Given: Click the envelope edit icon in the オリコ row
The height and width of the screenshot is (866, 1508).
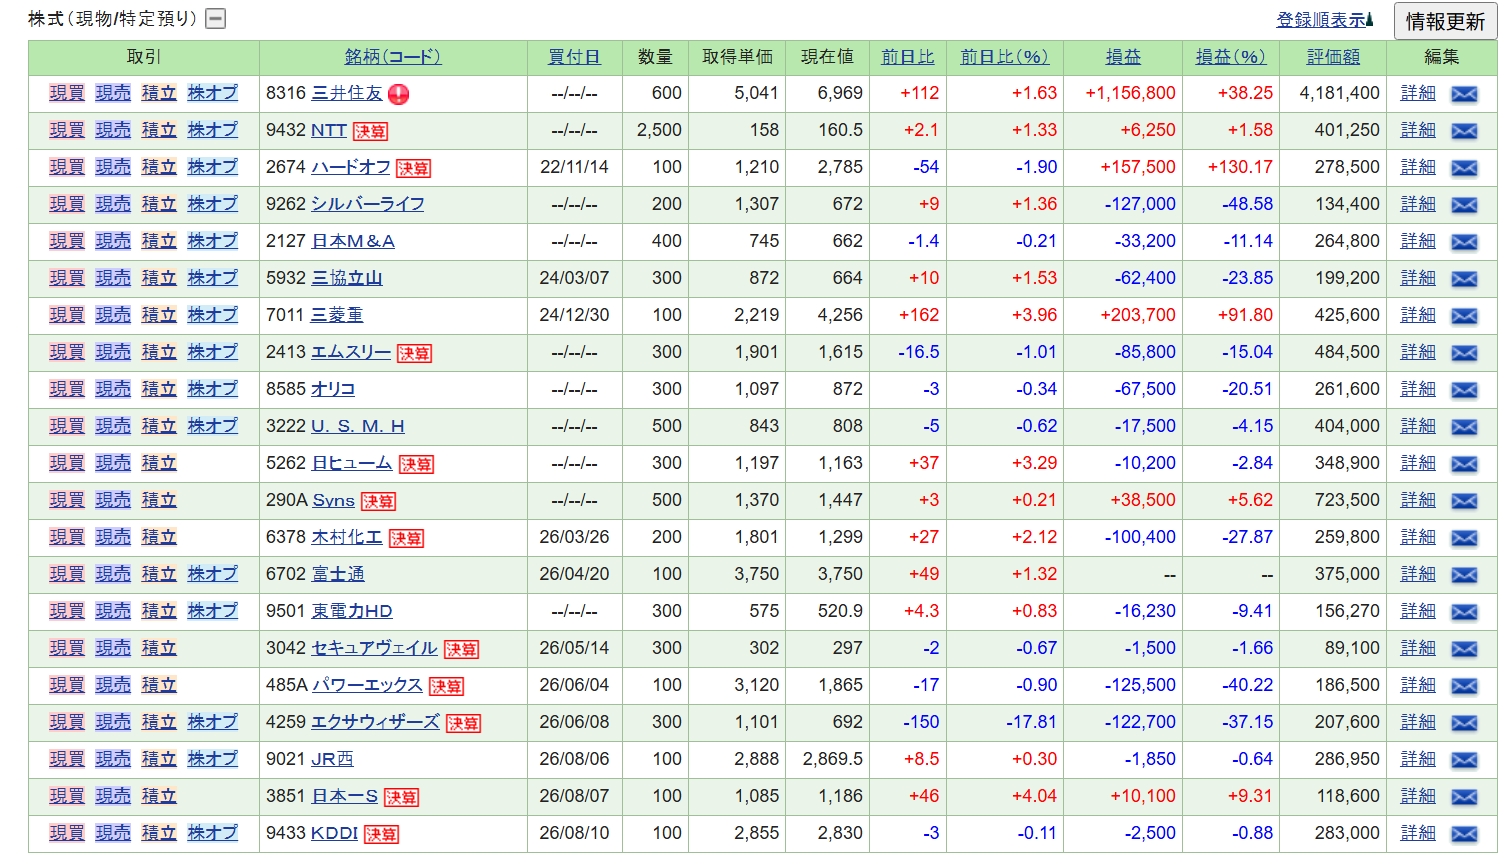Looking at the screenshot, I should pos(1464,390).
